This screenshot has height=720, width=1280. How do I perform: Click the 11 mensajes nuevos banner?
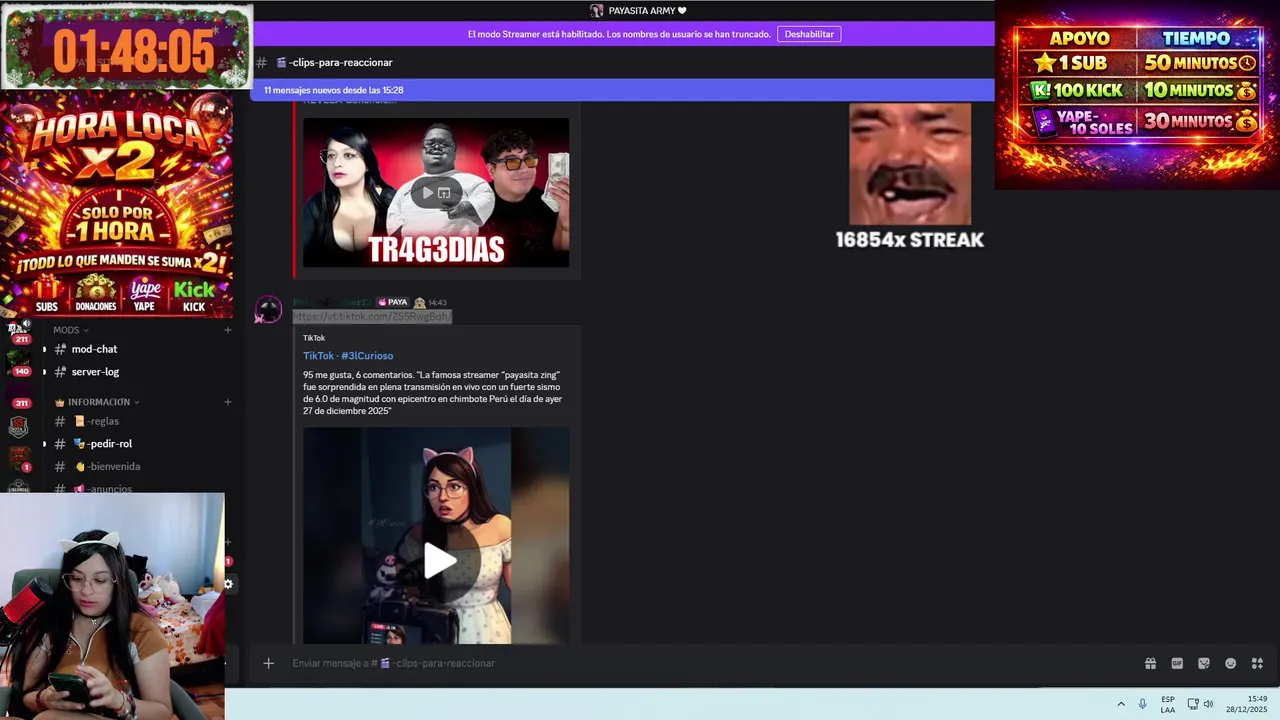622,90
